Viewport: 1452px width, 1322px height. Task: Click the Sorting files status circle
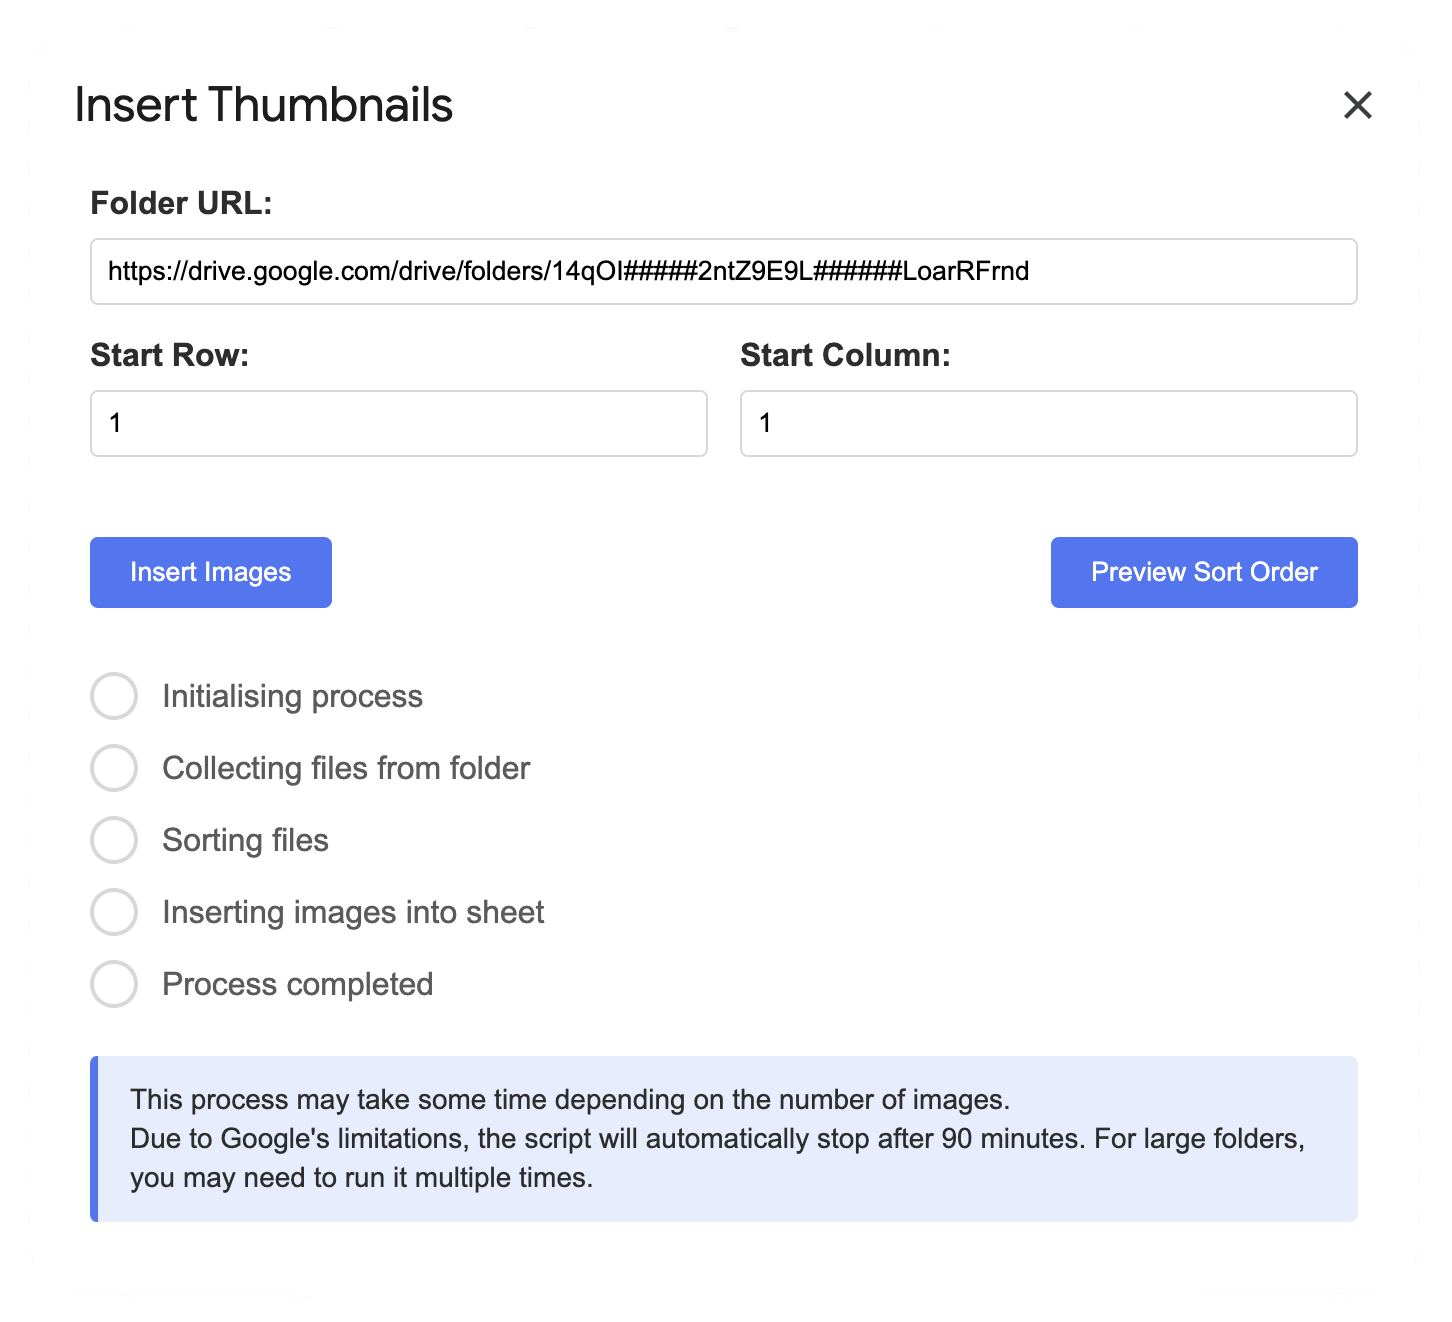[114, 840]
